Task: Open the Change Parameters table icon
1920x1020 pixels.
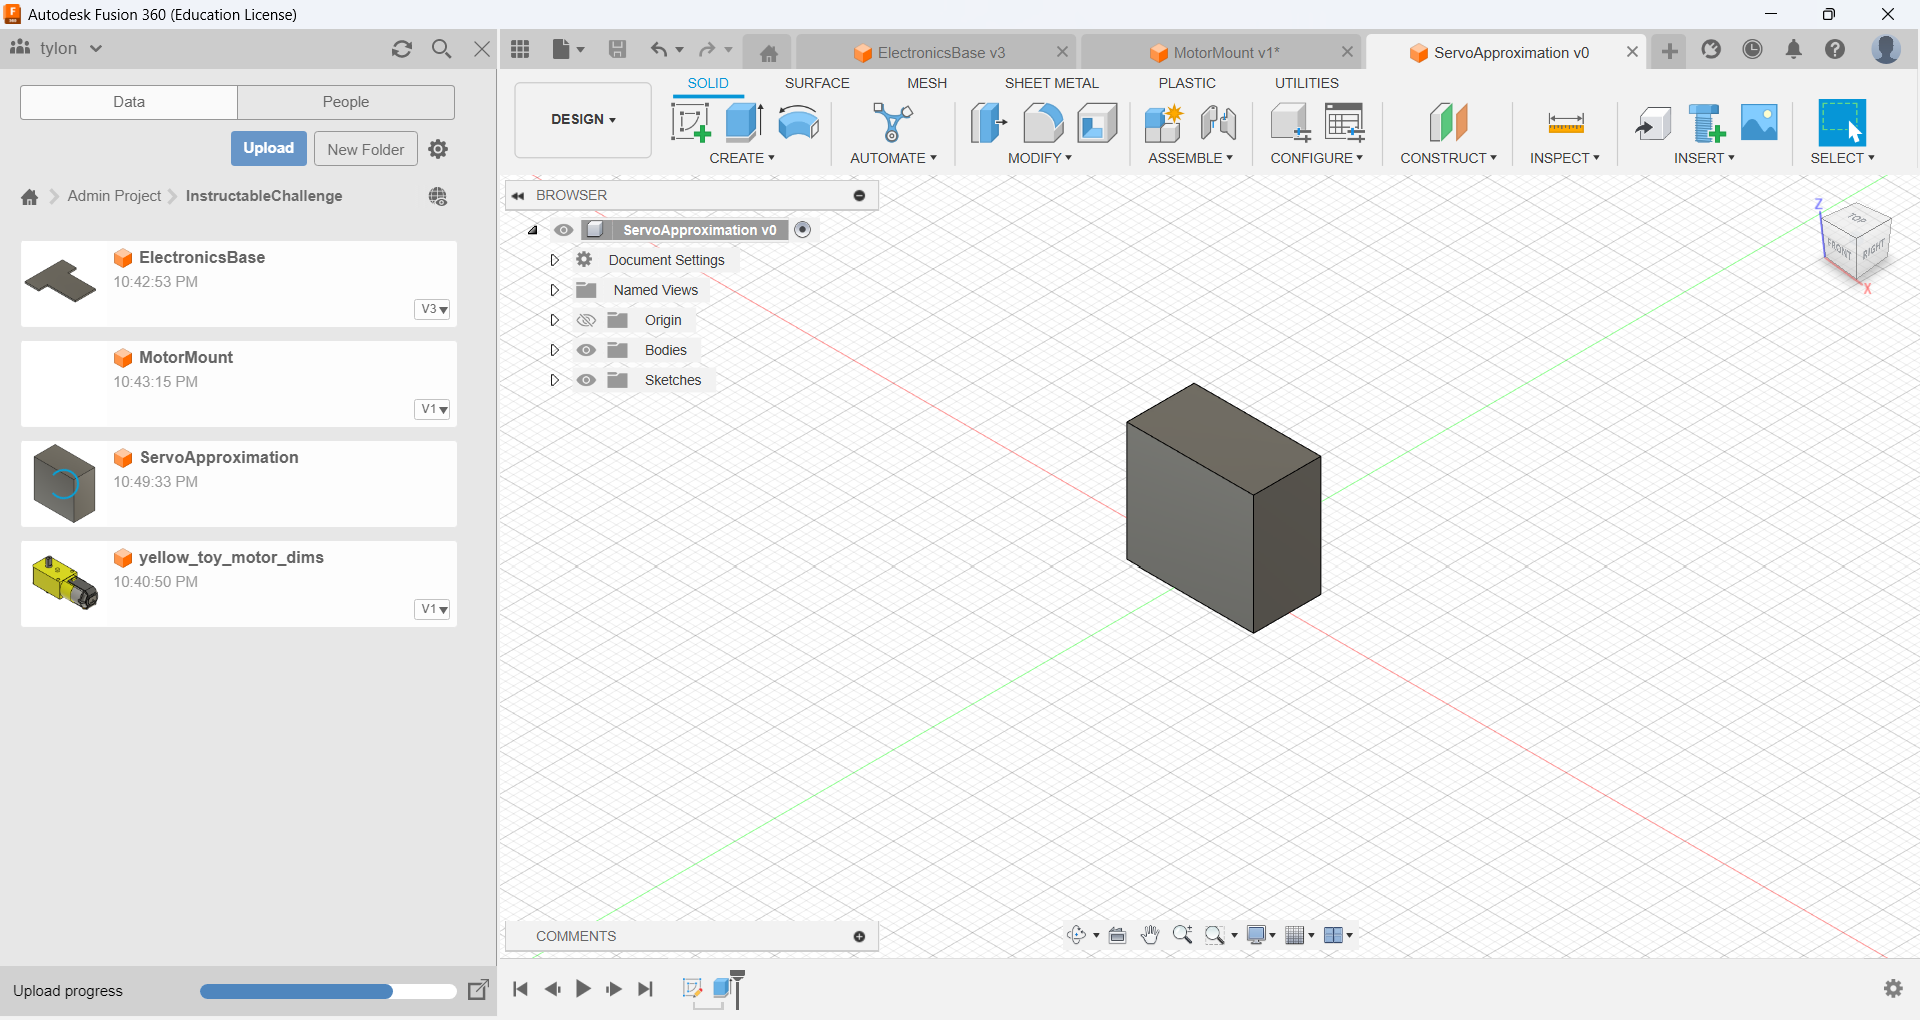Action: click(x=1345, y=123)
